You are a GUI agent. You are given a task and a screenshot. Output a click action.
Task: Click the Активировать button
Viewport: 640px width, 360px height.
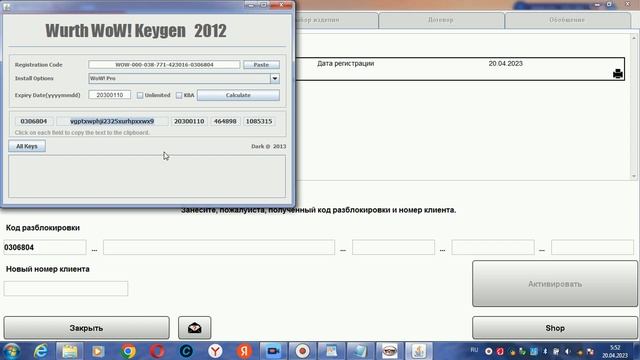point(555,284)
